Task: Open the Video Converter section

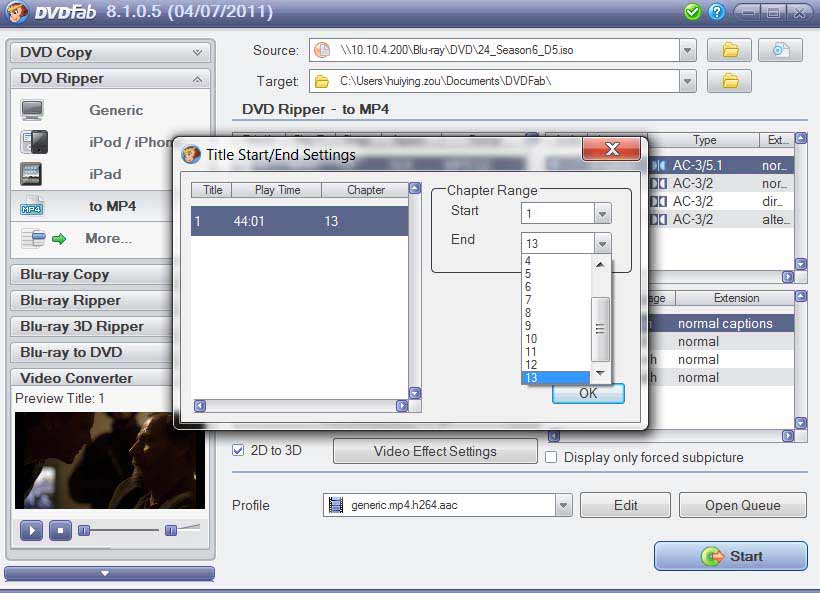Action: pos(92,378)
